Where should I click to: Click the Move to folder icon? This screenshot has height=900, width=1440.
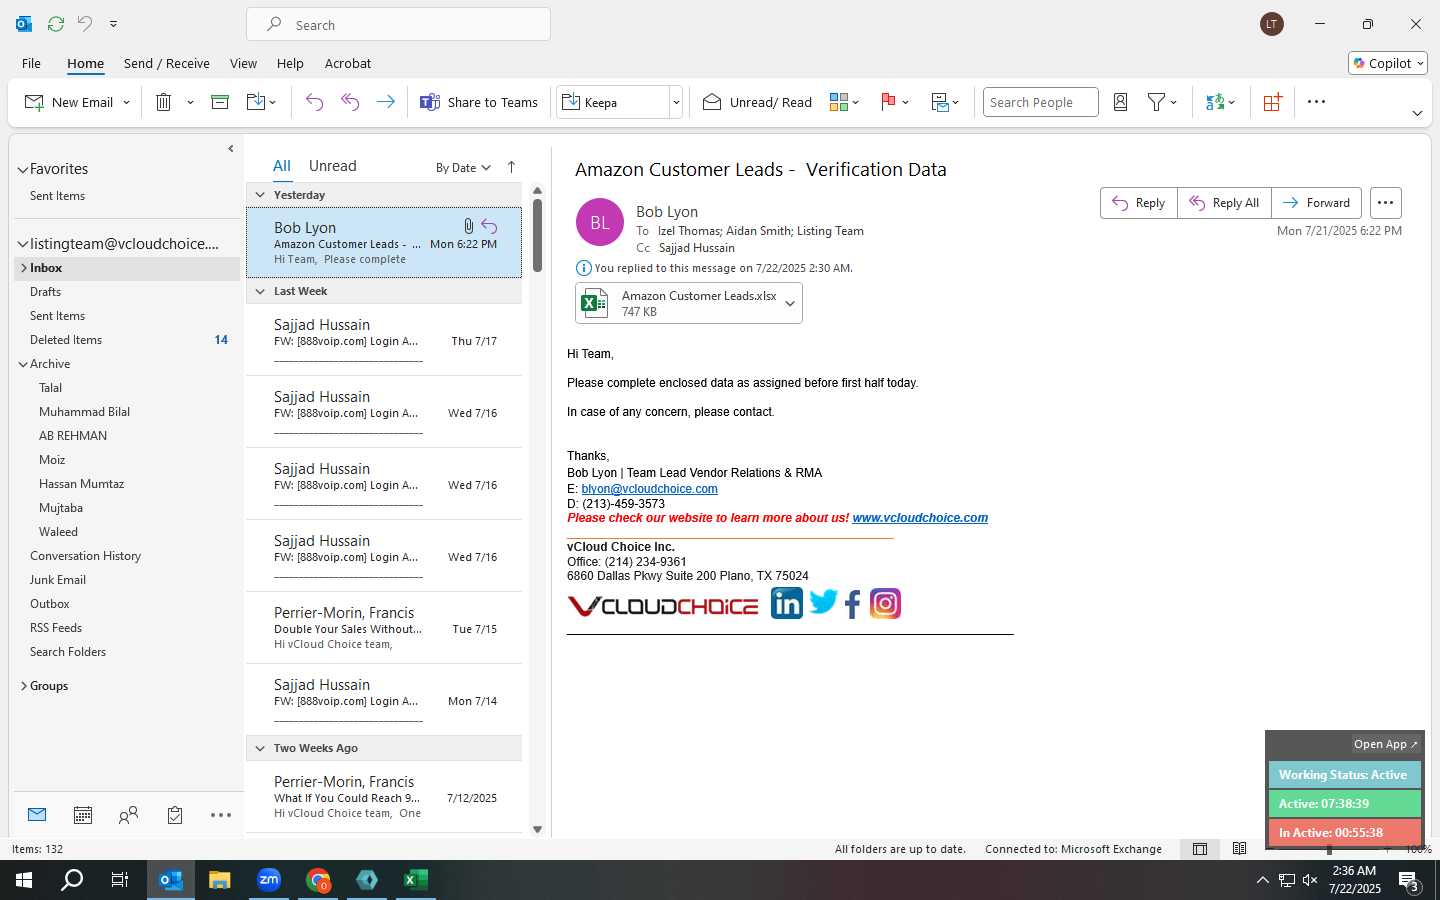click(255, 102)
